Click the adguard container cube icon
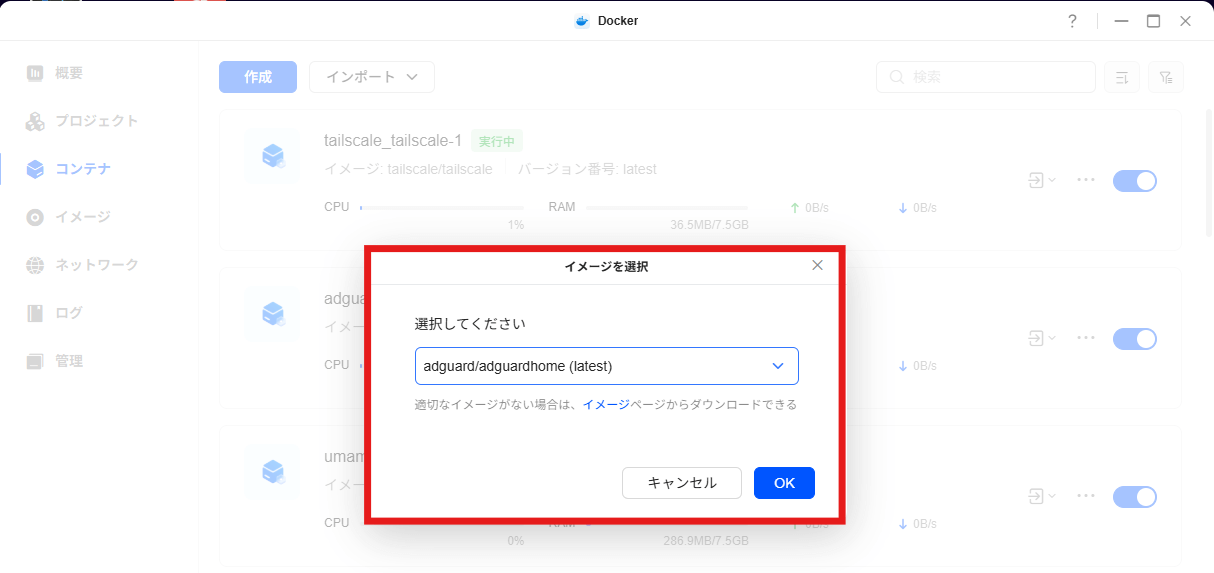 272,314
